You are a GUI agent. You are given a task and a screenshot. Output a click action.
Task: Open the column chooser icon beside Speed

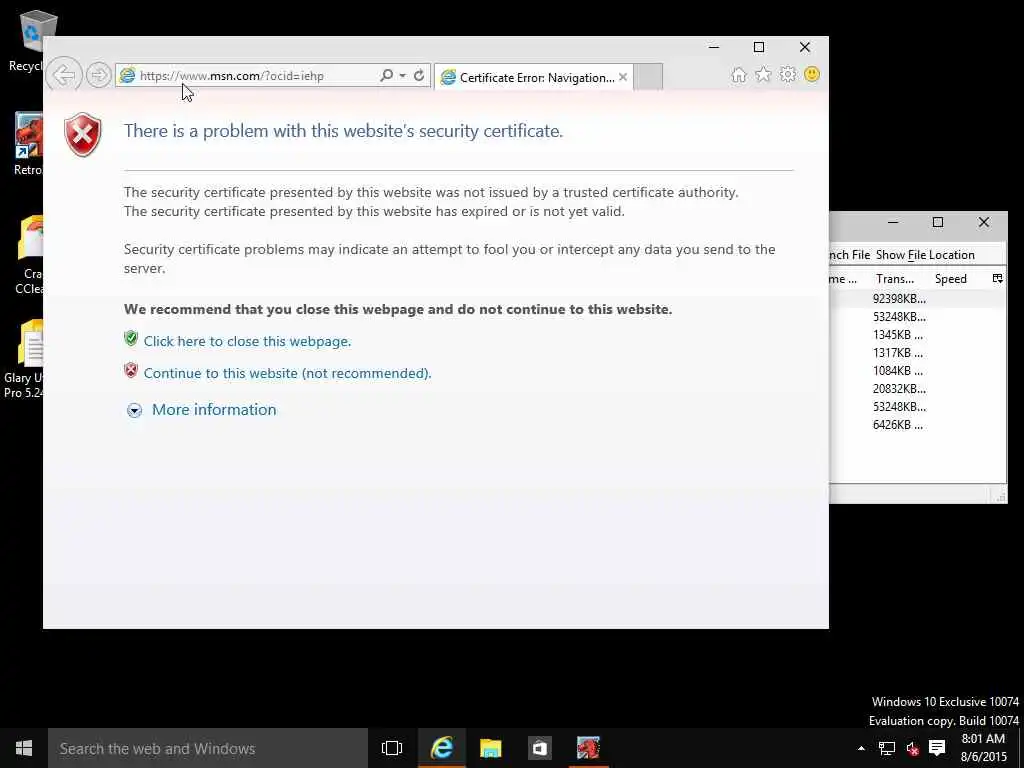coord(997,279)
